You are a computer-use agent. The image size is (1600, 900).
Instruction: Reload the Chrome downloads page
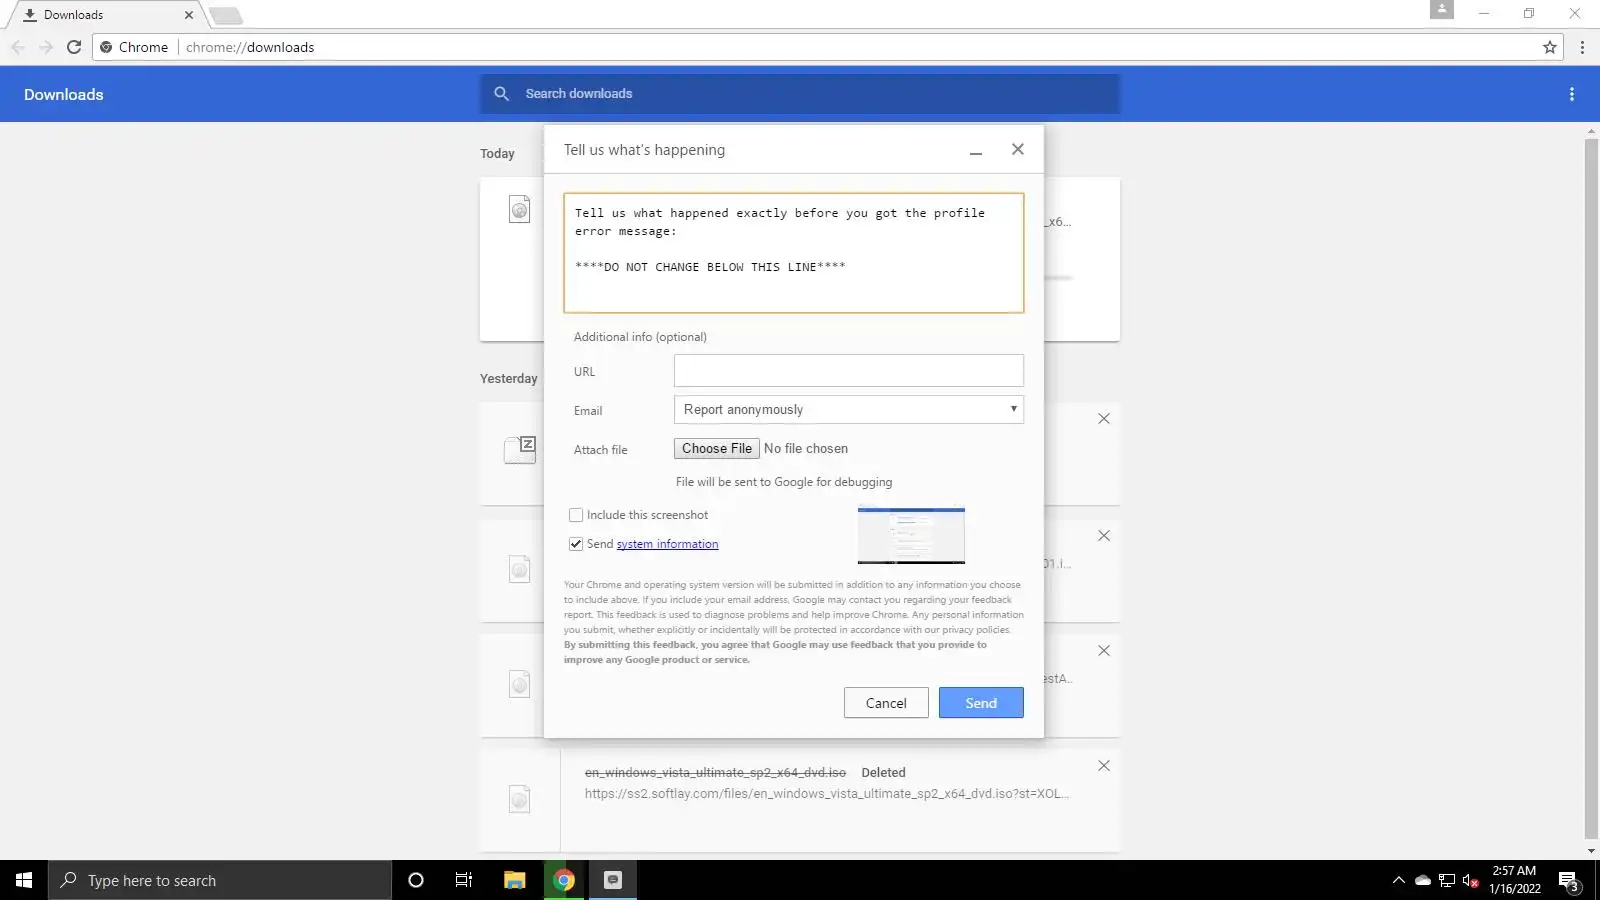(x=73, y=47)
